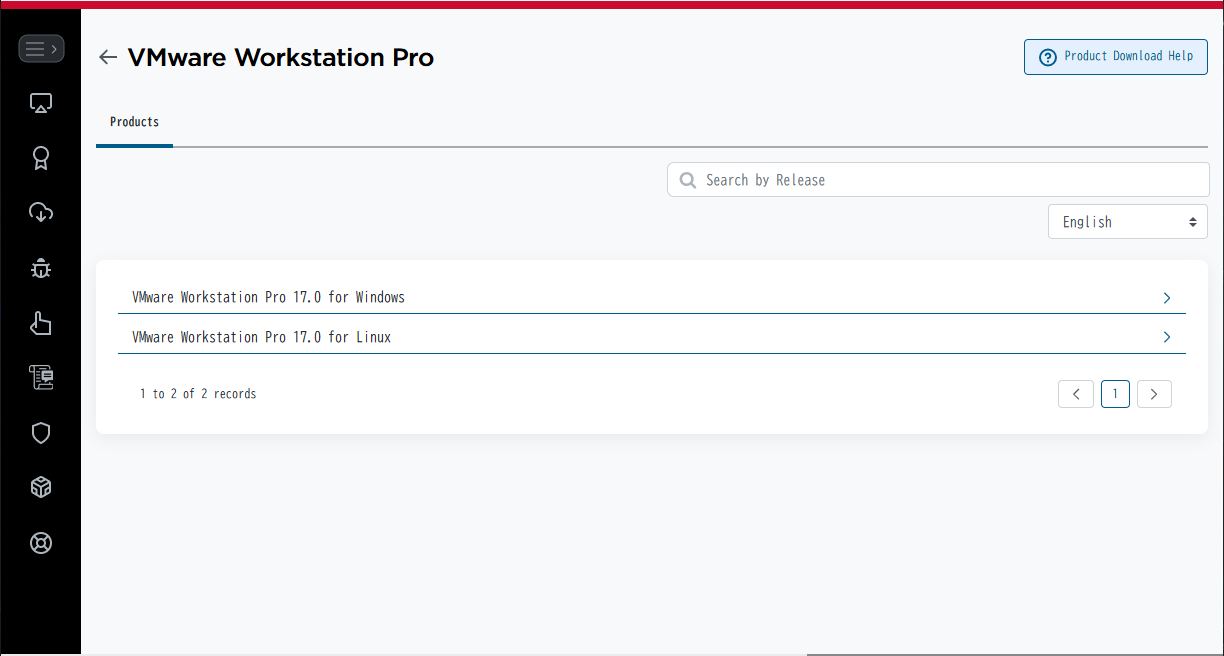Image resolution: width=1224 pixels, height=656 pixels.
Task: Go to next page of records
Action: click(1154, 394)
